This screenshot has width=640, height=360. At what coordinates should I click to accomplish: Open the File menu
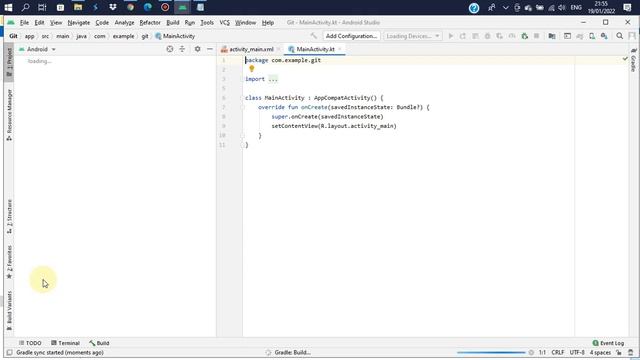tap(24, 22)
